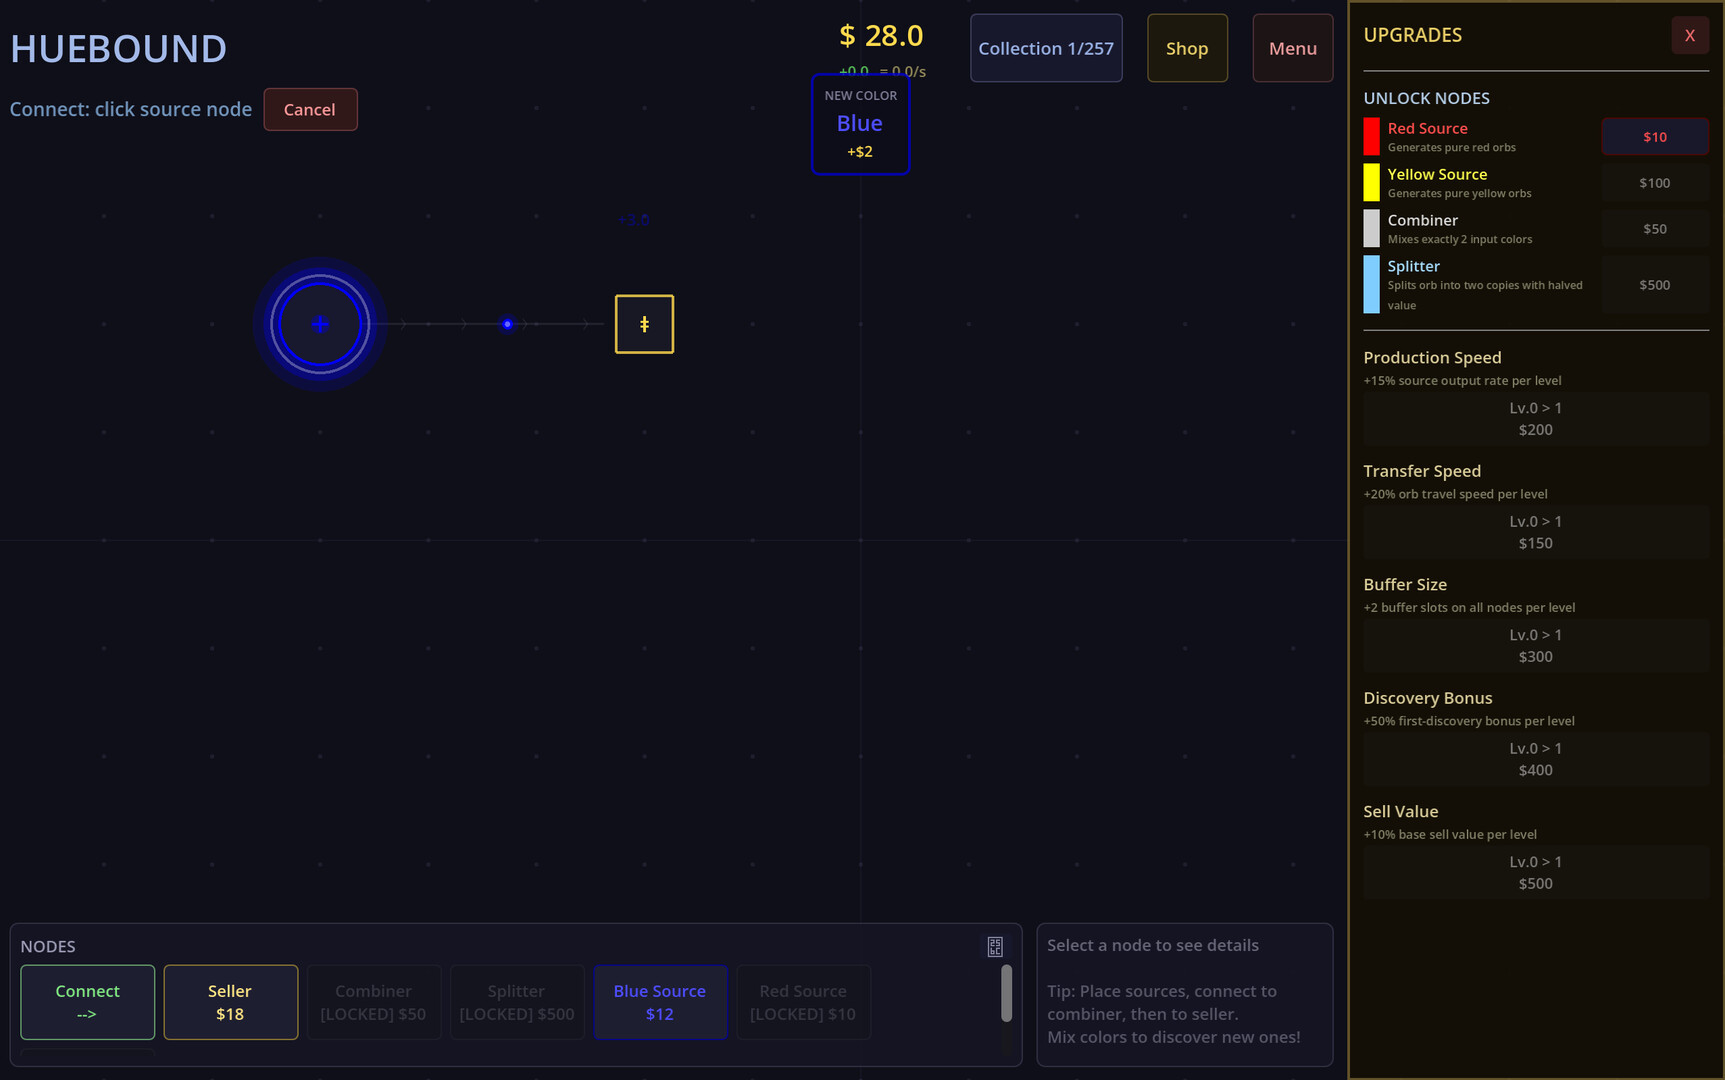Click the locked Splitter node tool
The image size is (1725, 1080).
516,1001
